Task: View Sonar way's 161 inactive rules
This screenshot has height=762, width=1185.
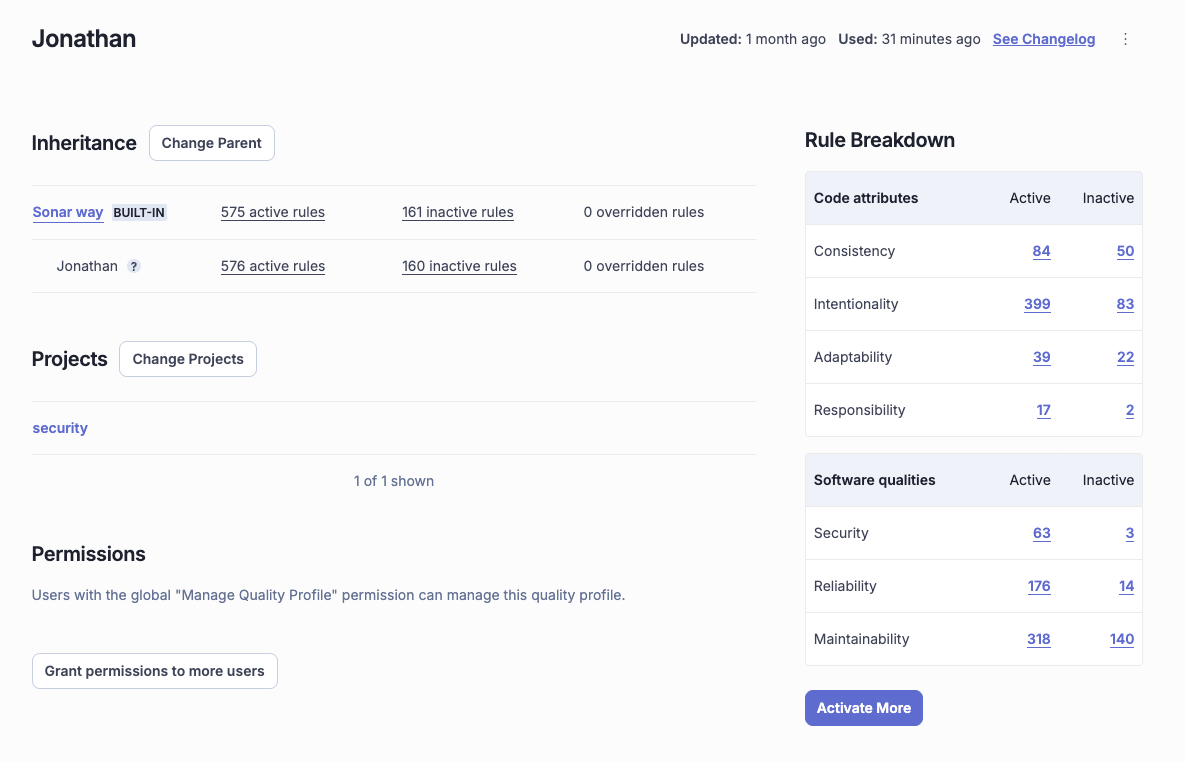Action: pos(457,212)
